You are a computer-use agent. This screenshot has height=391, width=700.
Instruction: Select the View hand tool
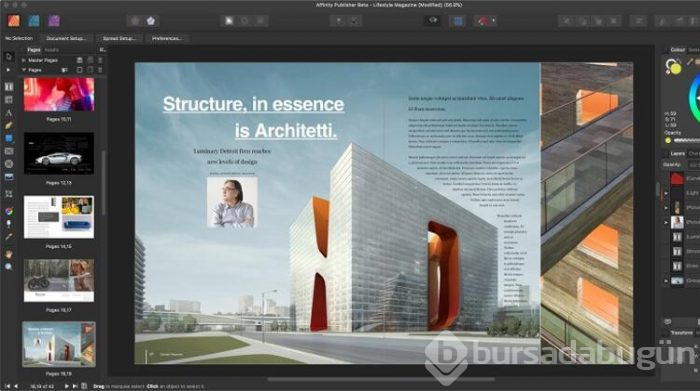point(8,254)
